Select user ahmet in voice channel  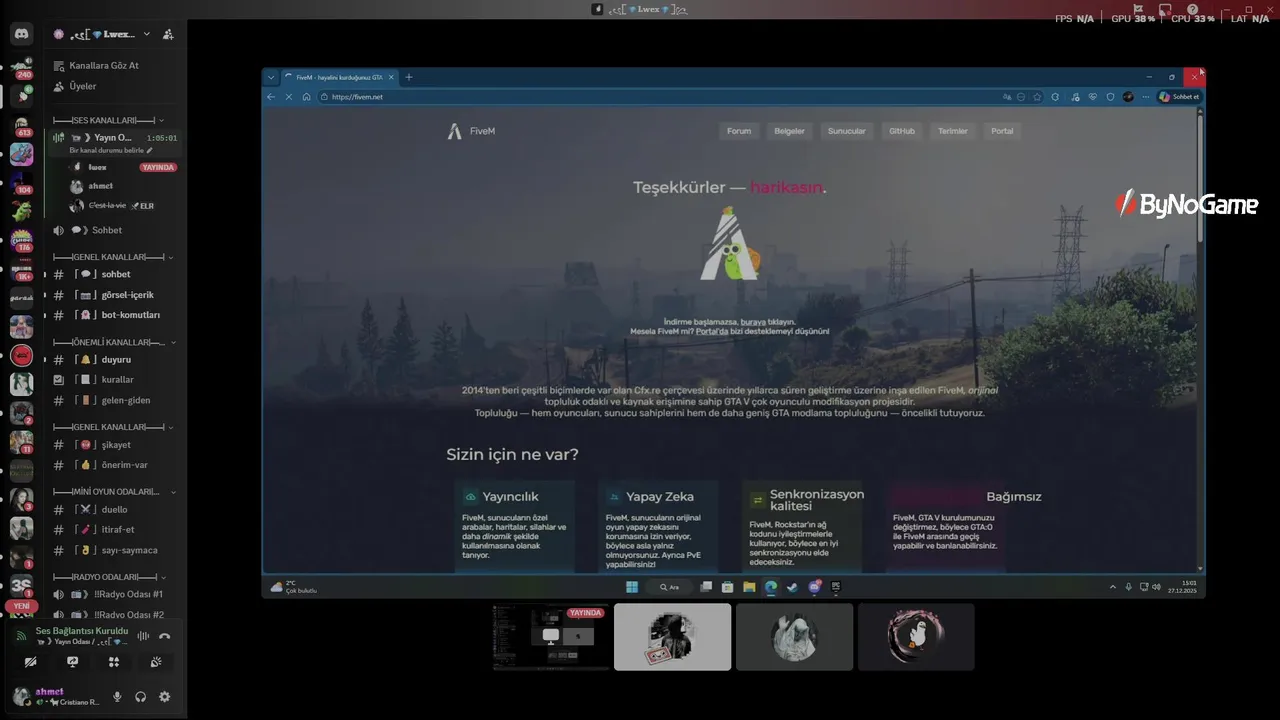(x=122, y=186)
